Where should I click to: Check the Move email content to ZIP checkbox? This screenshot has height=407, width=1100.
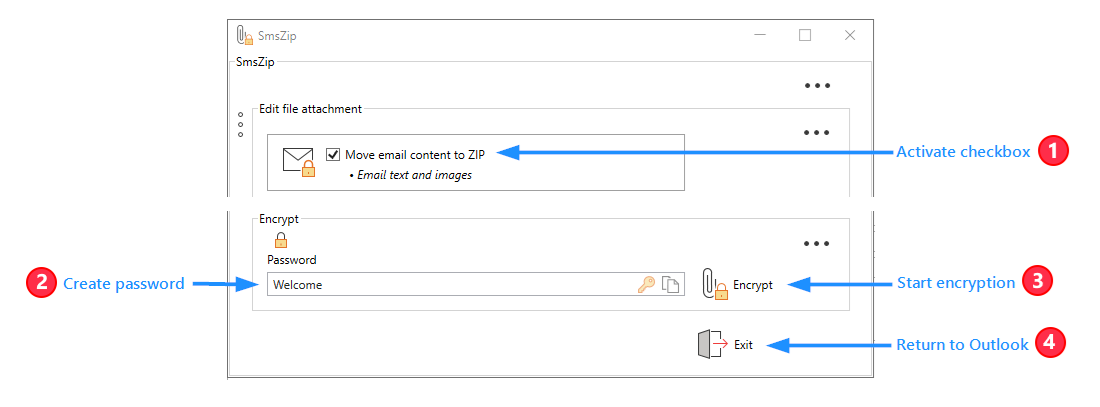point(333,155)
